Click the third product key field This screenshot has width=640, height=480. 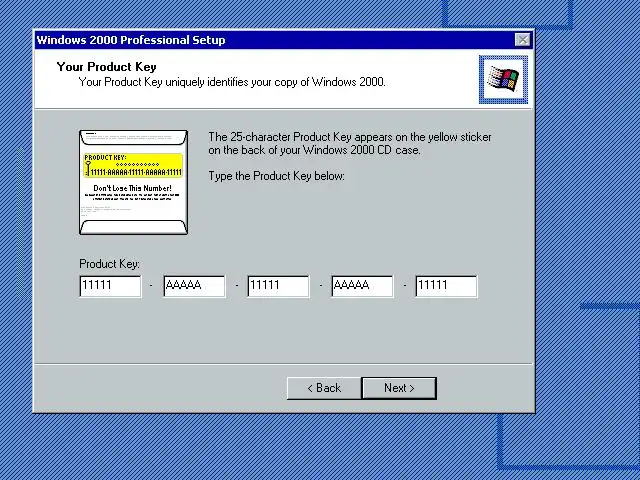click(x=278, y=286)
